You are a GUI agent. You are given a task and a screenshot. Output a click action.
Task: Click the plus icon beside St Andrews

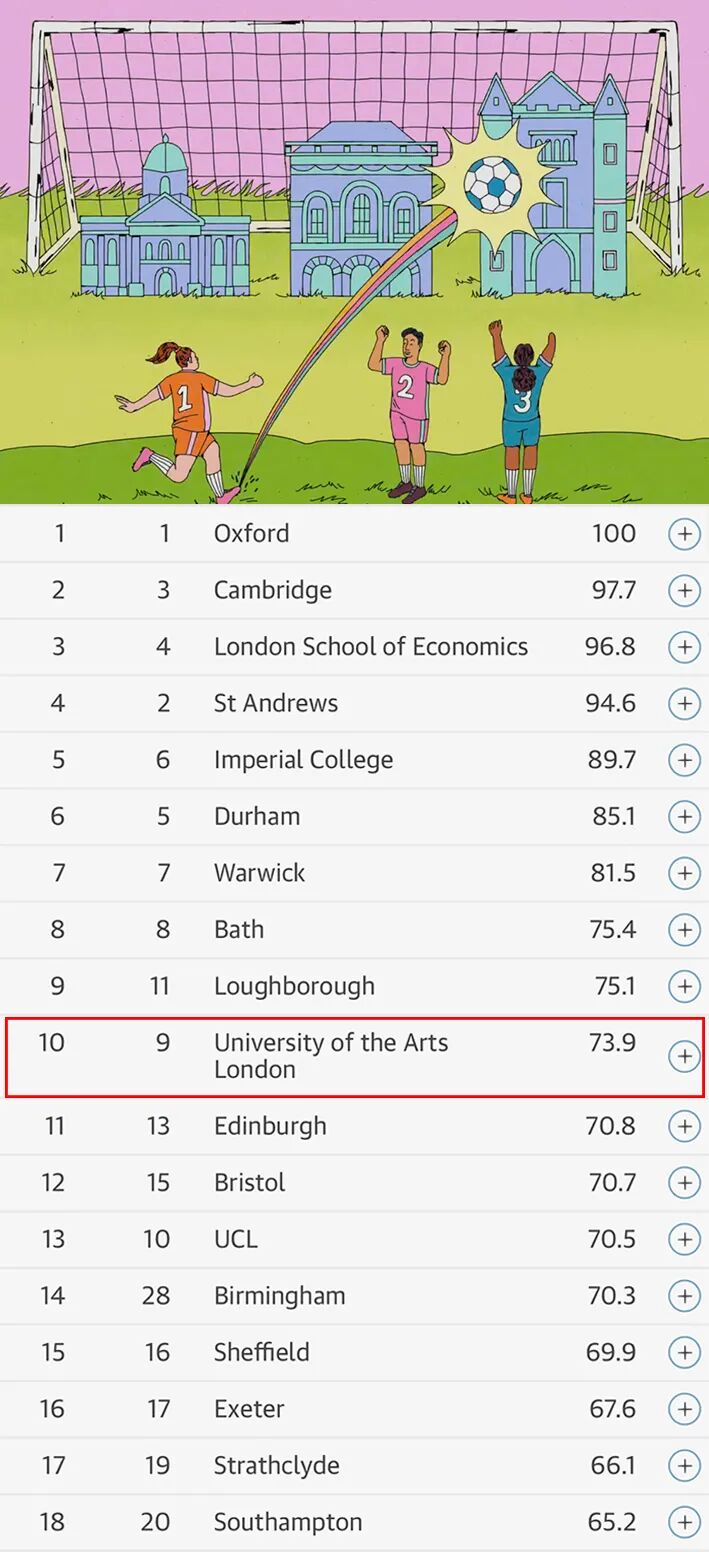684,703
